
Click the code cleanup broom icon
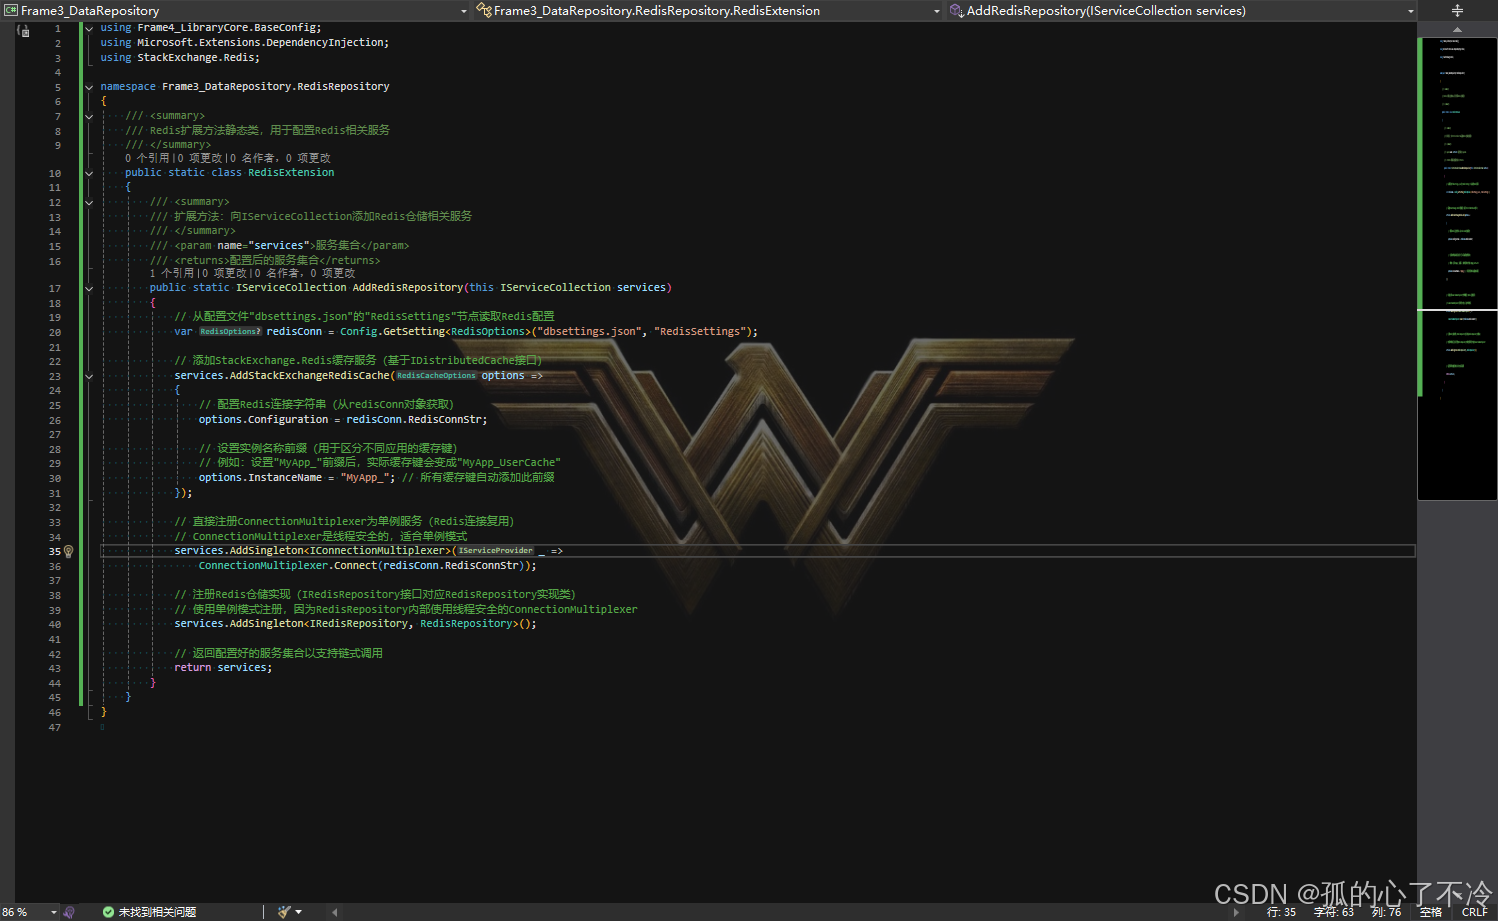284,912
